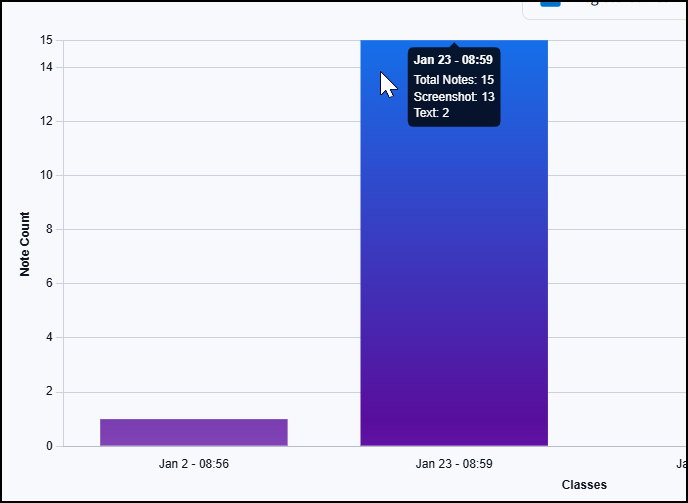Click the y-axis value 12
This screenshot has width=688, height=503.
click(x=46, y=121)
